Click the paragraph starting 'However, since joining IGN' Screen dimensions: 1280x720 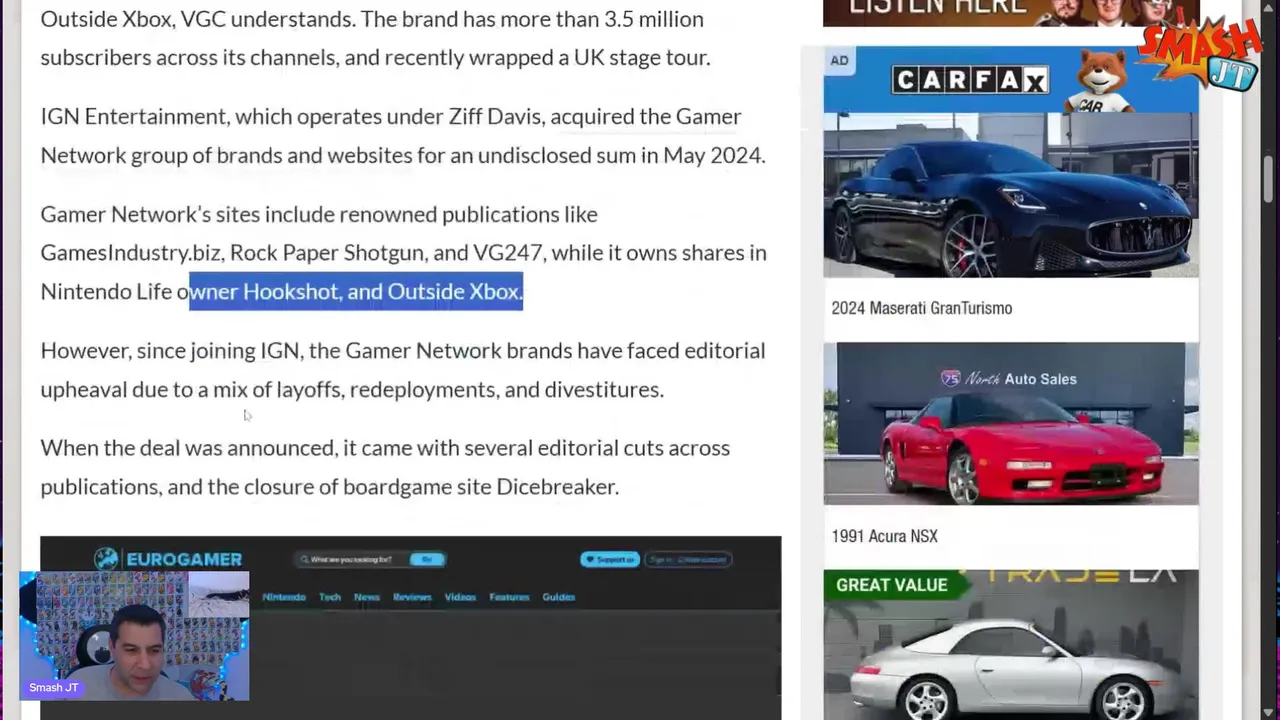coord(403,370)
